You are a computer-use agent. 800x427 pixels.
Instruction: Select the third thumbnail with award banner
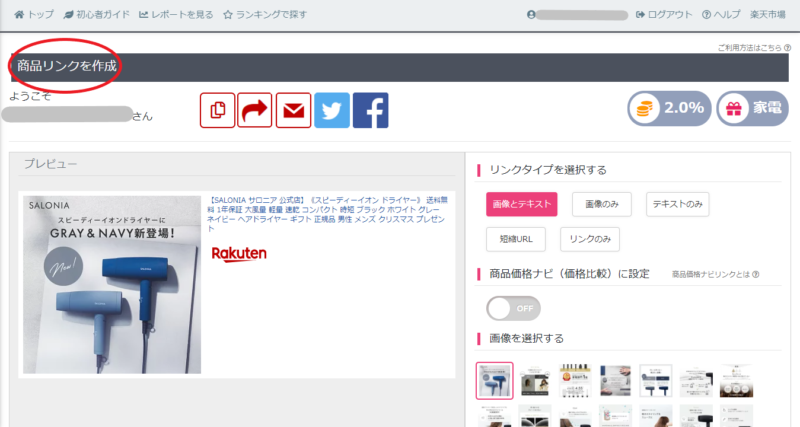tap(575, 381)
